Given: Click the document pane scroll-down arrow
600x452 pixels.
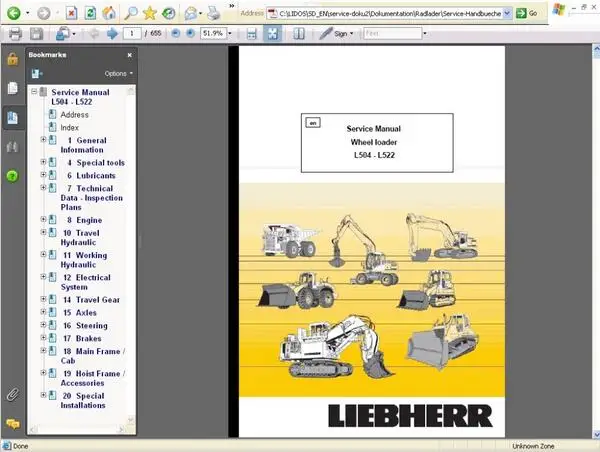Looking at the screenshot, I should click(x=596, y=434).
